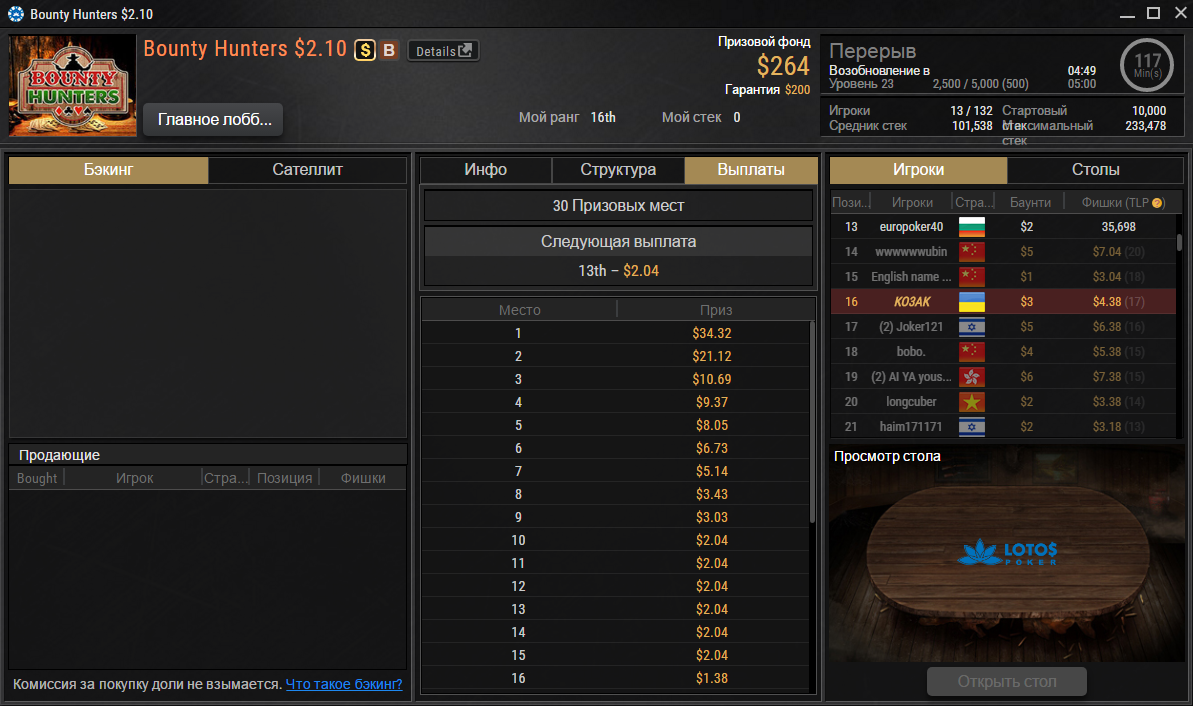
Task: Click the orange B bounty icon
Action: coord(389,50)
